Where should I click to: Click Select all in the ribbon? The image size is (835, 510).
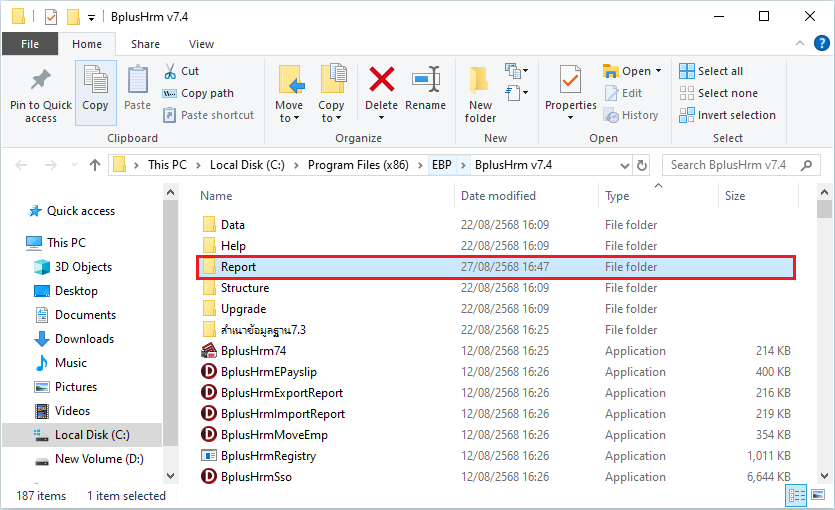point(711,71)
